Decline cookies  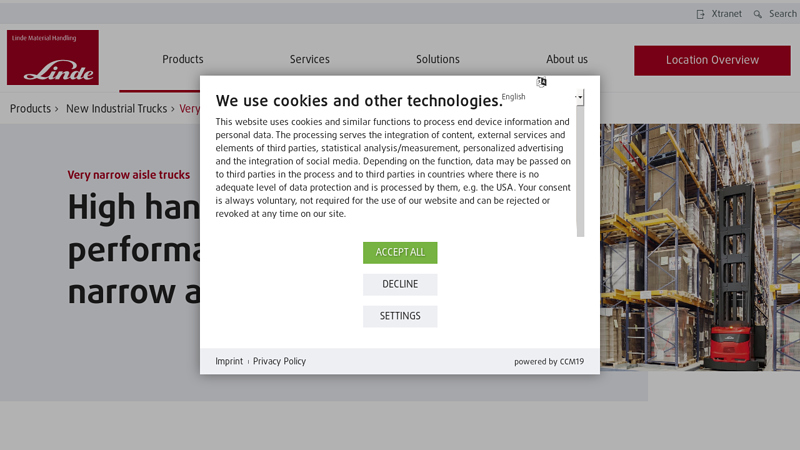pyautogui.click(x=400, y=285)
